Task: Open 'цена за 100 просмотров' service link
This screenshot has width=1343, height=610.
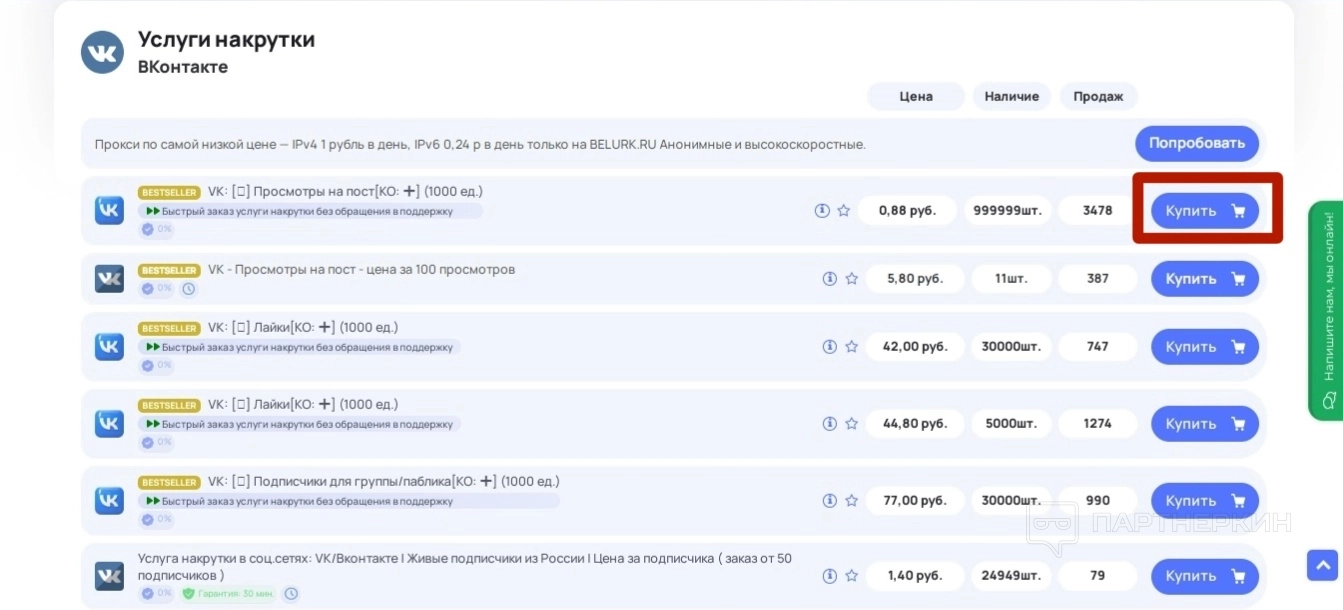Action: click(361, 270)
